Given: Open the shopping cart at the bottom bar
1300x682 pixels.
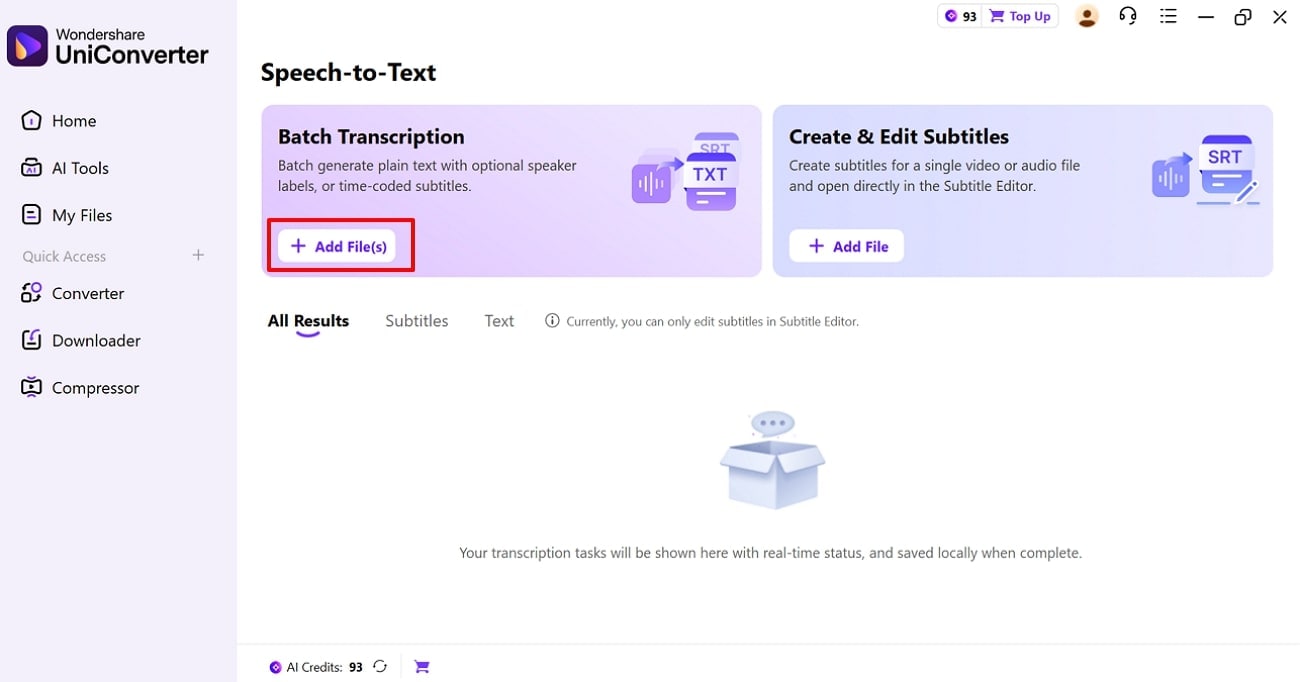Looking at the screenshot, I should (421, 666).
